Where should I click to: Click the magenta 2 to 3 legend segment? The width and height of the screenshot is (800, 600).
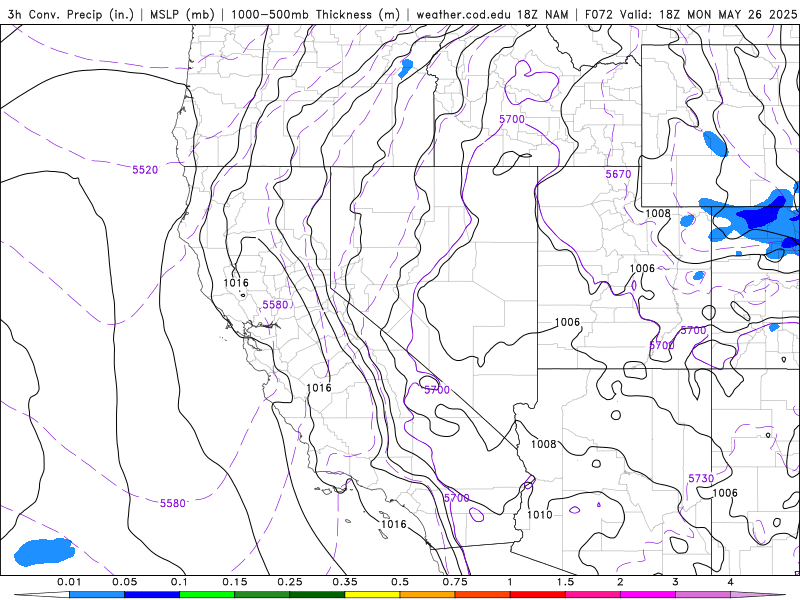[648, 595]
